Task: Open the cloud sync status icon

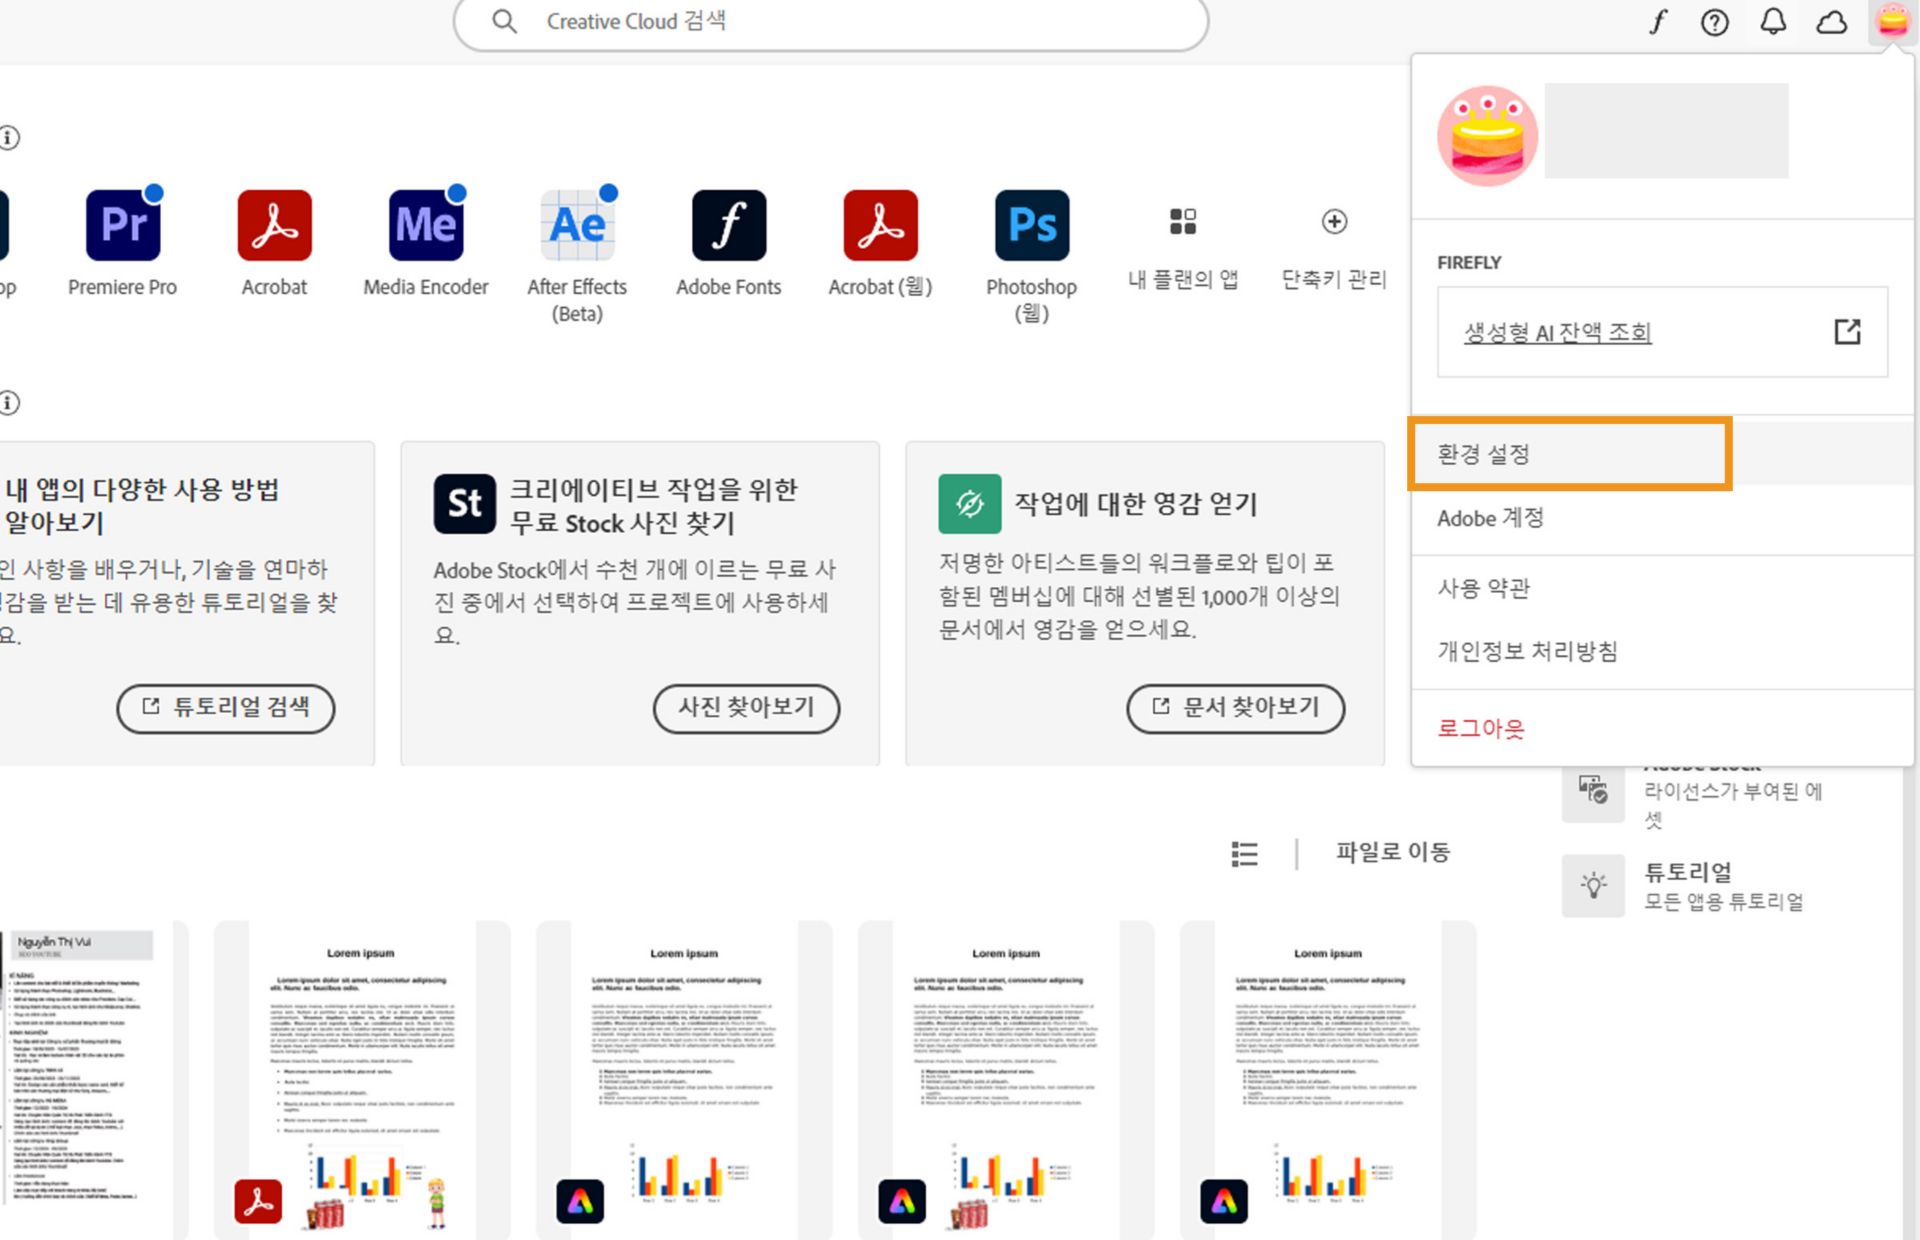Action: (1831, 22)
